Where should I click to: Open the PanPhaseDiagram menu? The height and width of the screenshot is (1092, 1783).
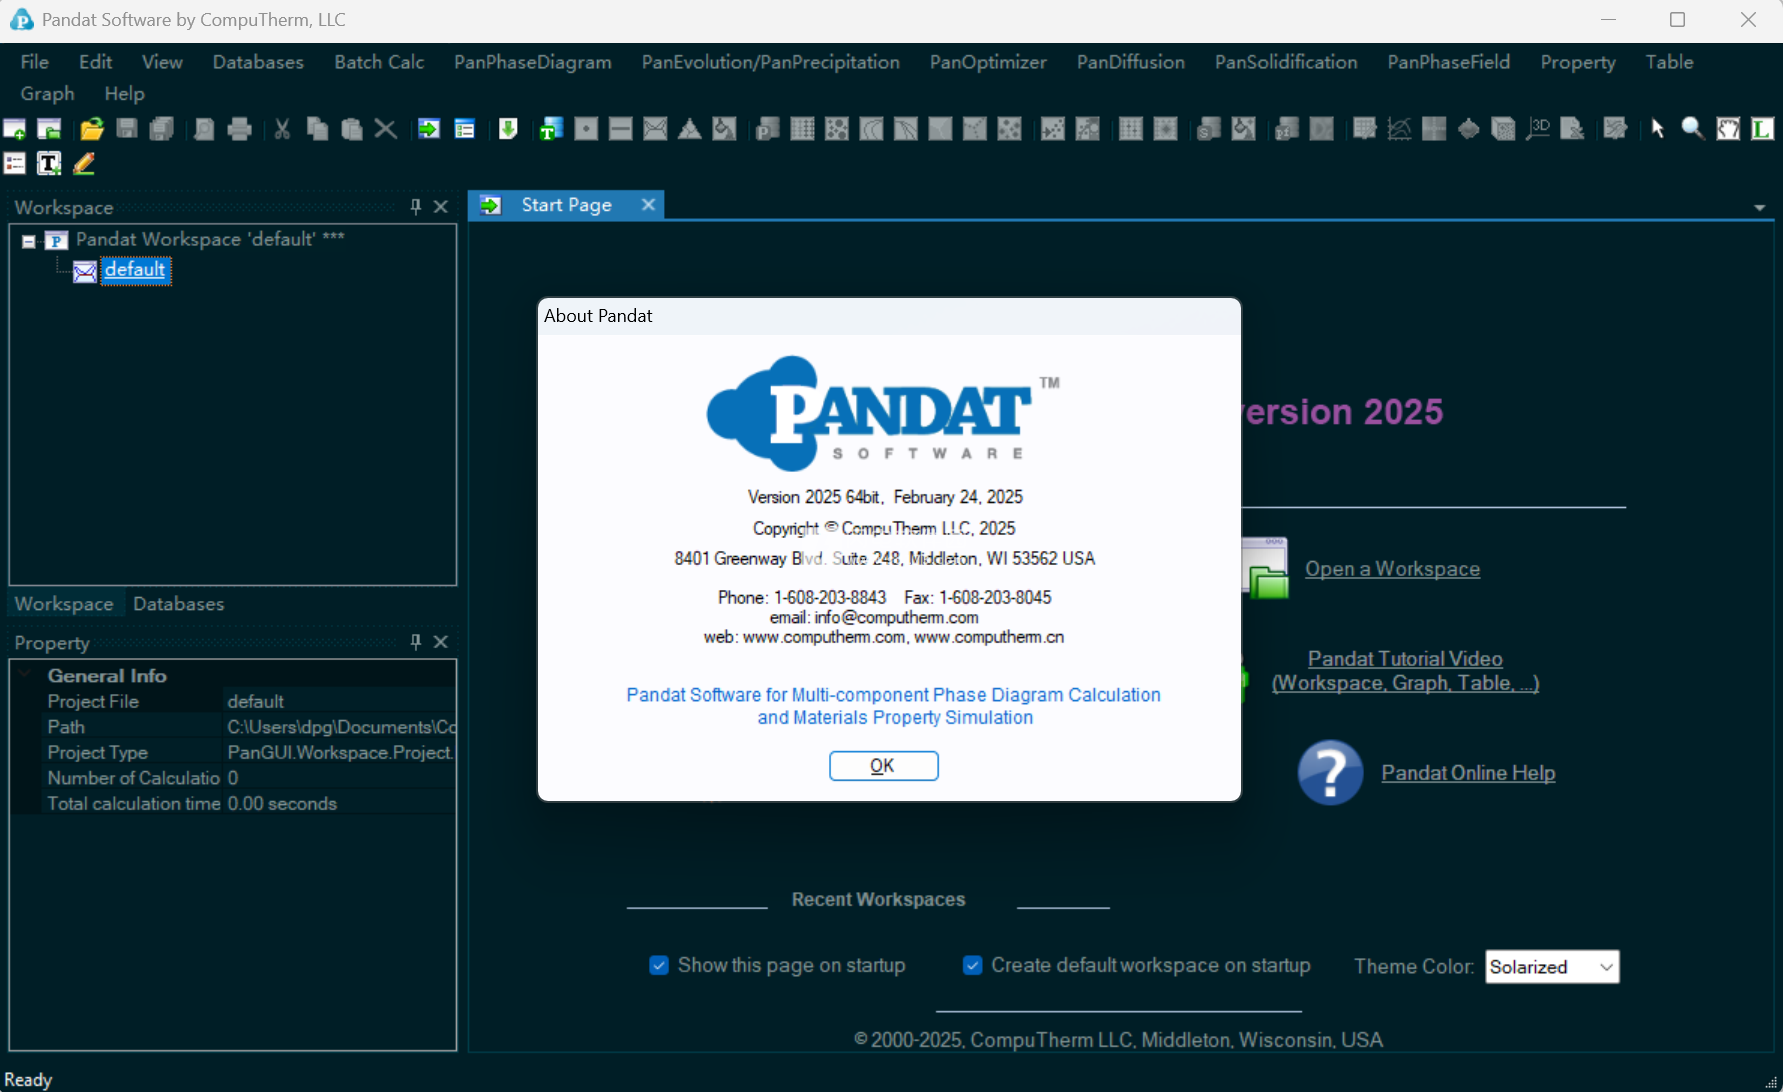[x=532, y=62]
